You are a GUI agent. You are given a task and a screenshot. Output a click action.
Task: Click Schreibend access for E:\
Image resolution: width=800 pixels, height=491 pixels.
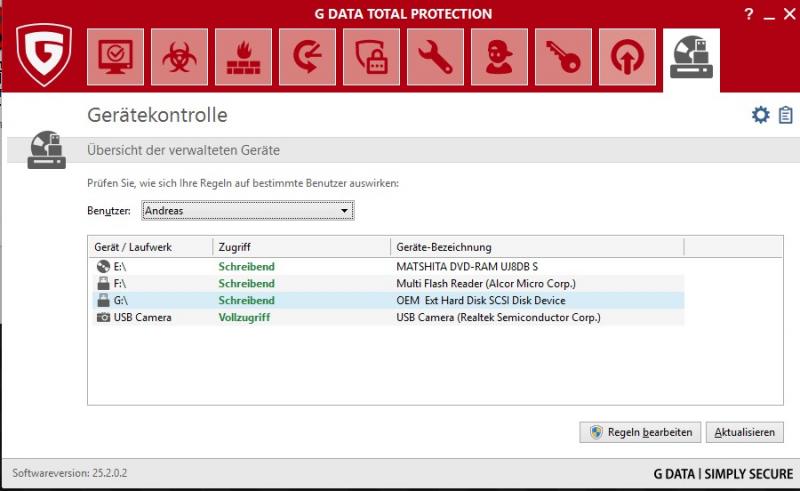(x=246, y=266)
